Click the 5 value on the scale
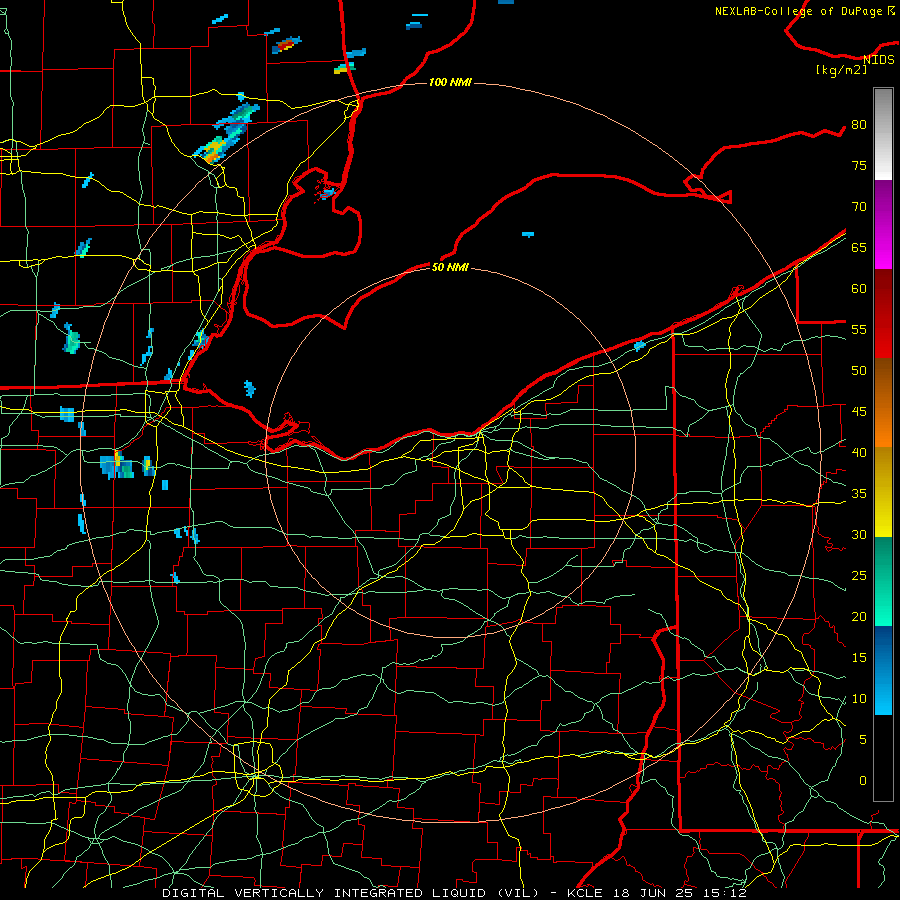The image size is (900, 900). coord(863,739)
